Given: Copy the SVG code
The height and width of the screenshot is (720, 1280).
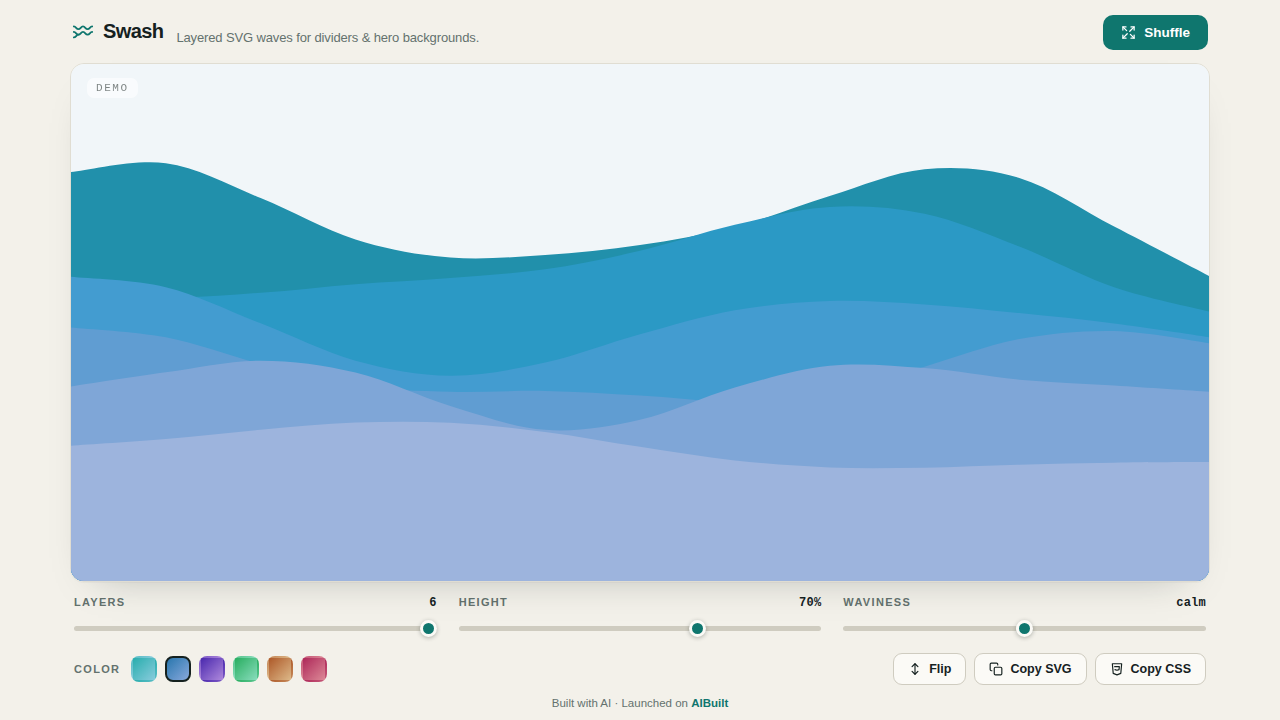Looking at the screenshot, I should 1030,669.
